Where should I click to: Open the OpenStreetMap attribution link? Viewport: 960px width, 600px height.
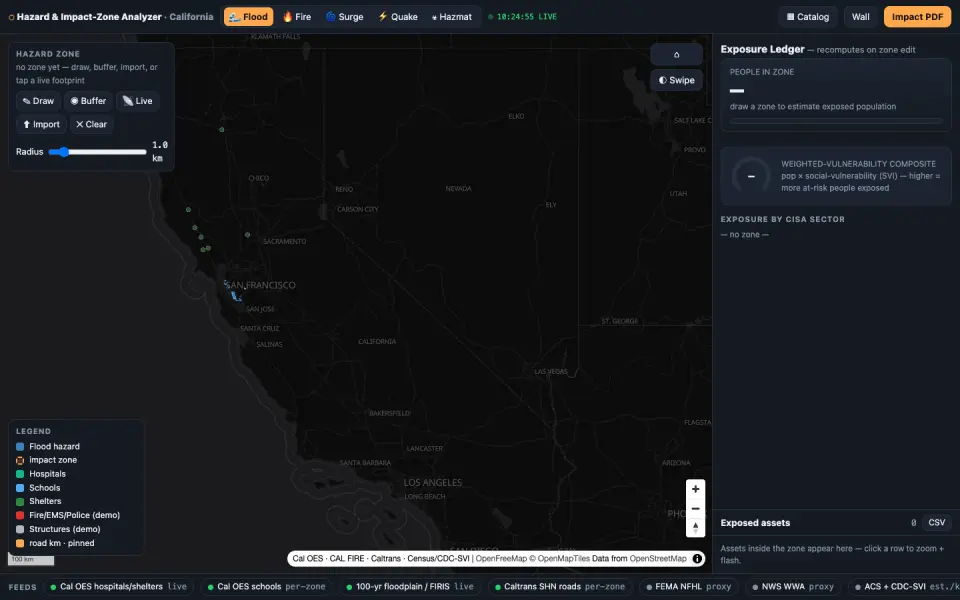tap(658, 558)
